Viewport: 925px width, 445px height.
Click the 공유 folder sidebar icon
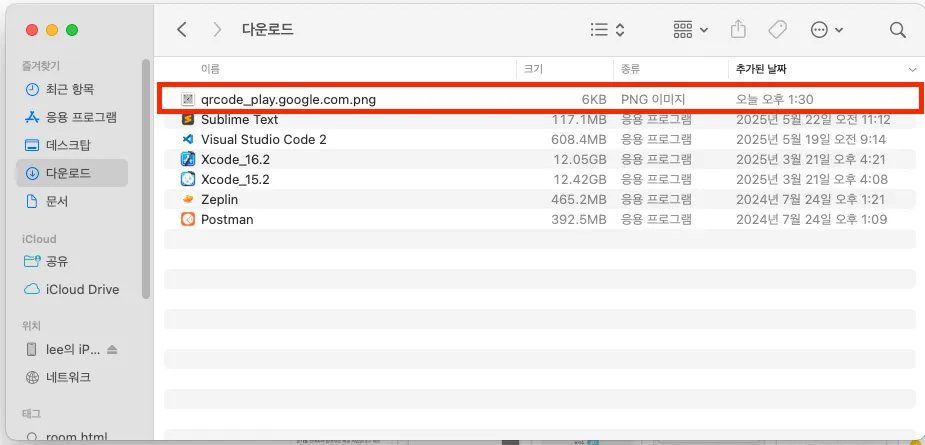coord(31,261)
